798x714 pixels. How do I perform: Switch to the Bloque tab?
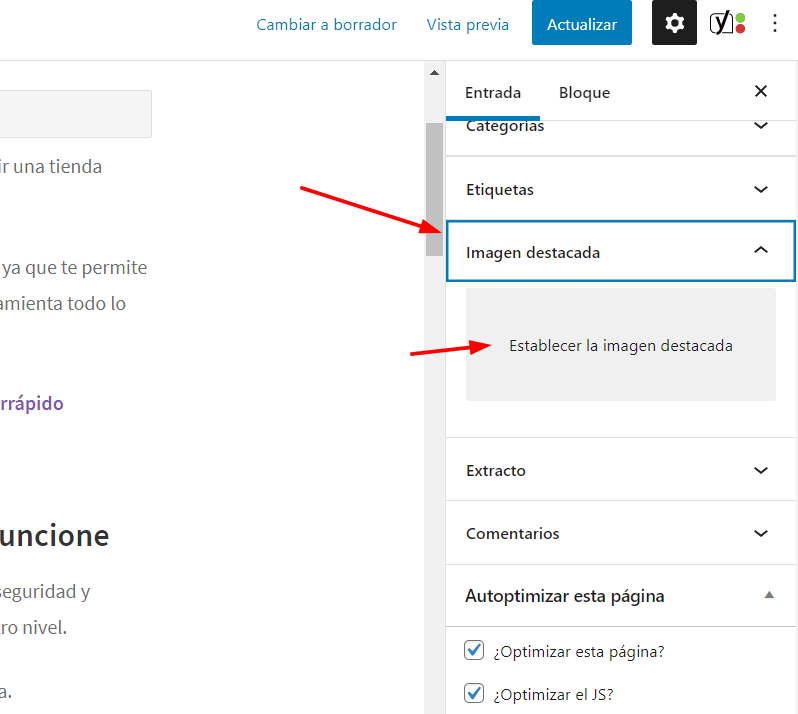(x=584, y=93)
